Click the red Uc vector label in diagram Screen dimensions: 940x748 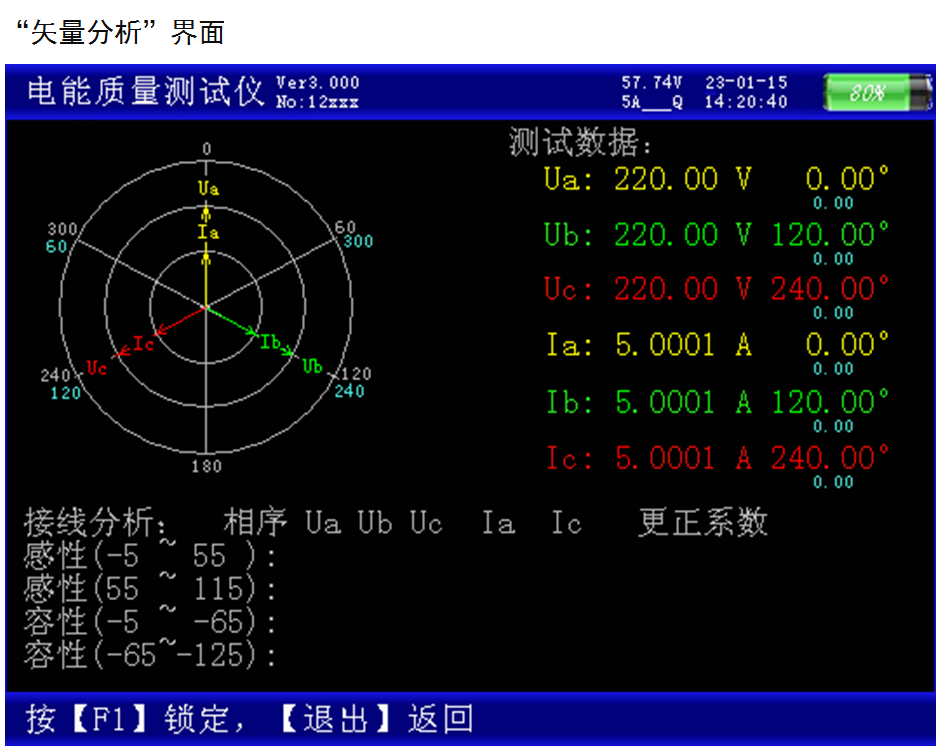point(96,367)
